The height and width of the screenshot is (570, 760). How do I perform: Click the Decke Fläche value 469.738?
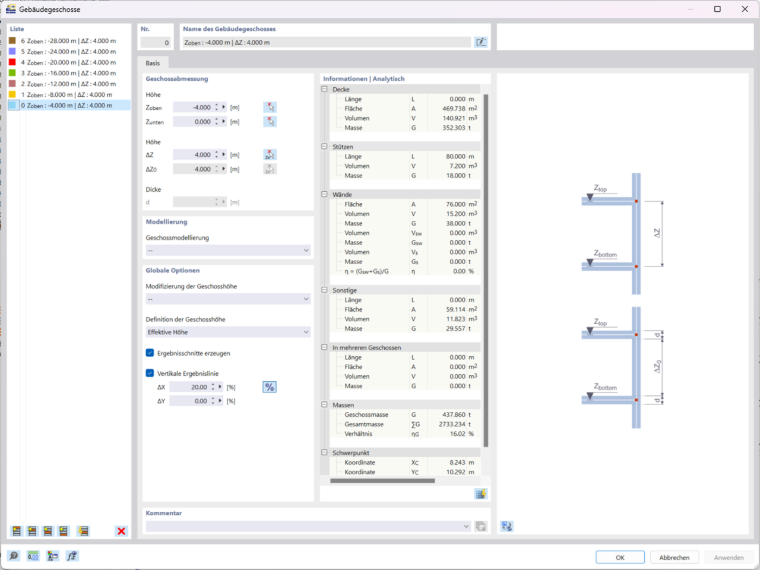click(453, 109)
